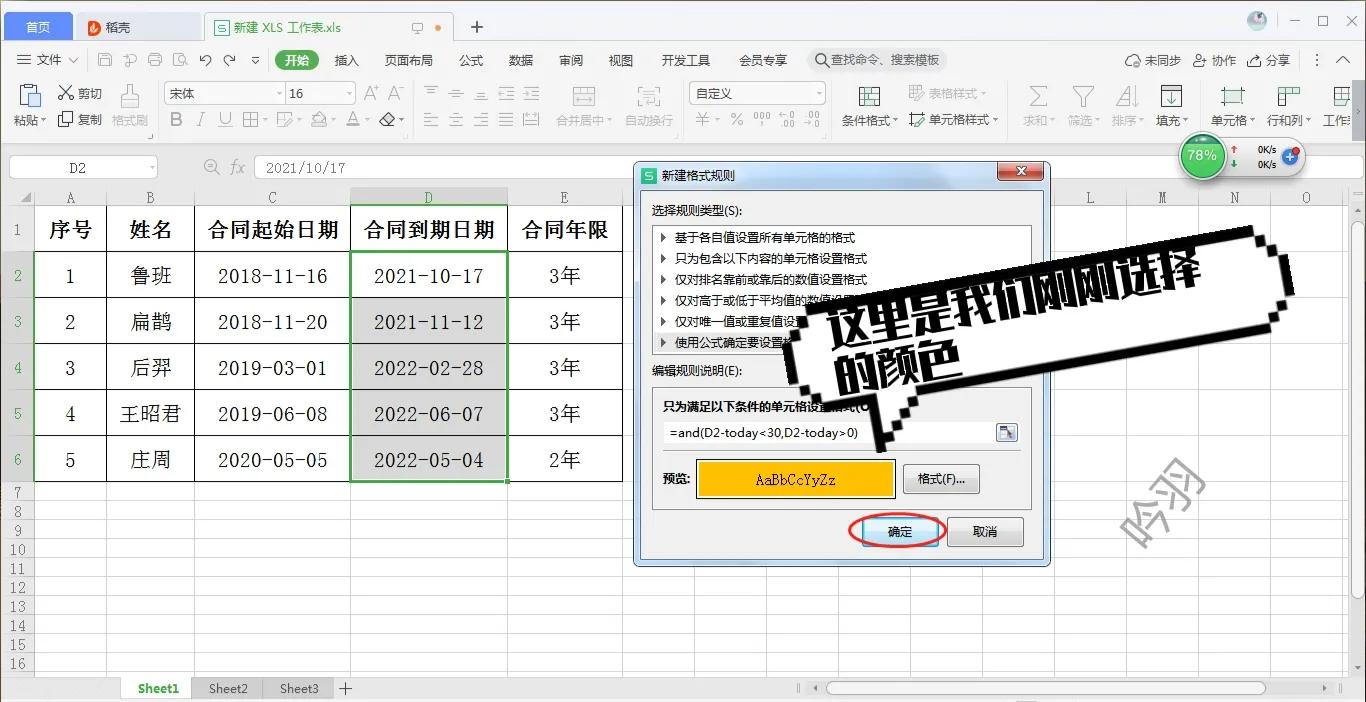Click the orange format preview swatch
Image resolution: width=1366 pixels, height=702 pixels.
[796, 479]
